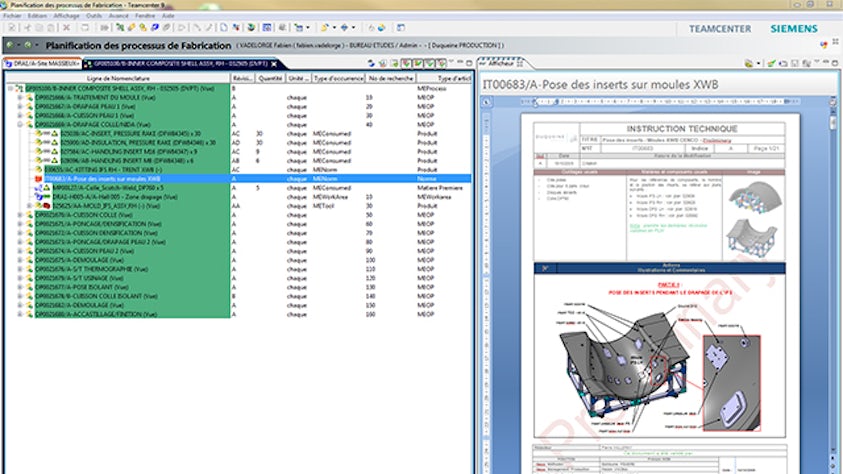
Task: Close the INNER COMPOSITE SHELL ASSY tab
Action: pos(274,64)
